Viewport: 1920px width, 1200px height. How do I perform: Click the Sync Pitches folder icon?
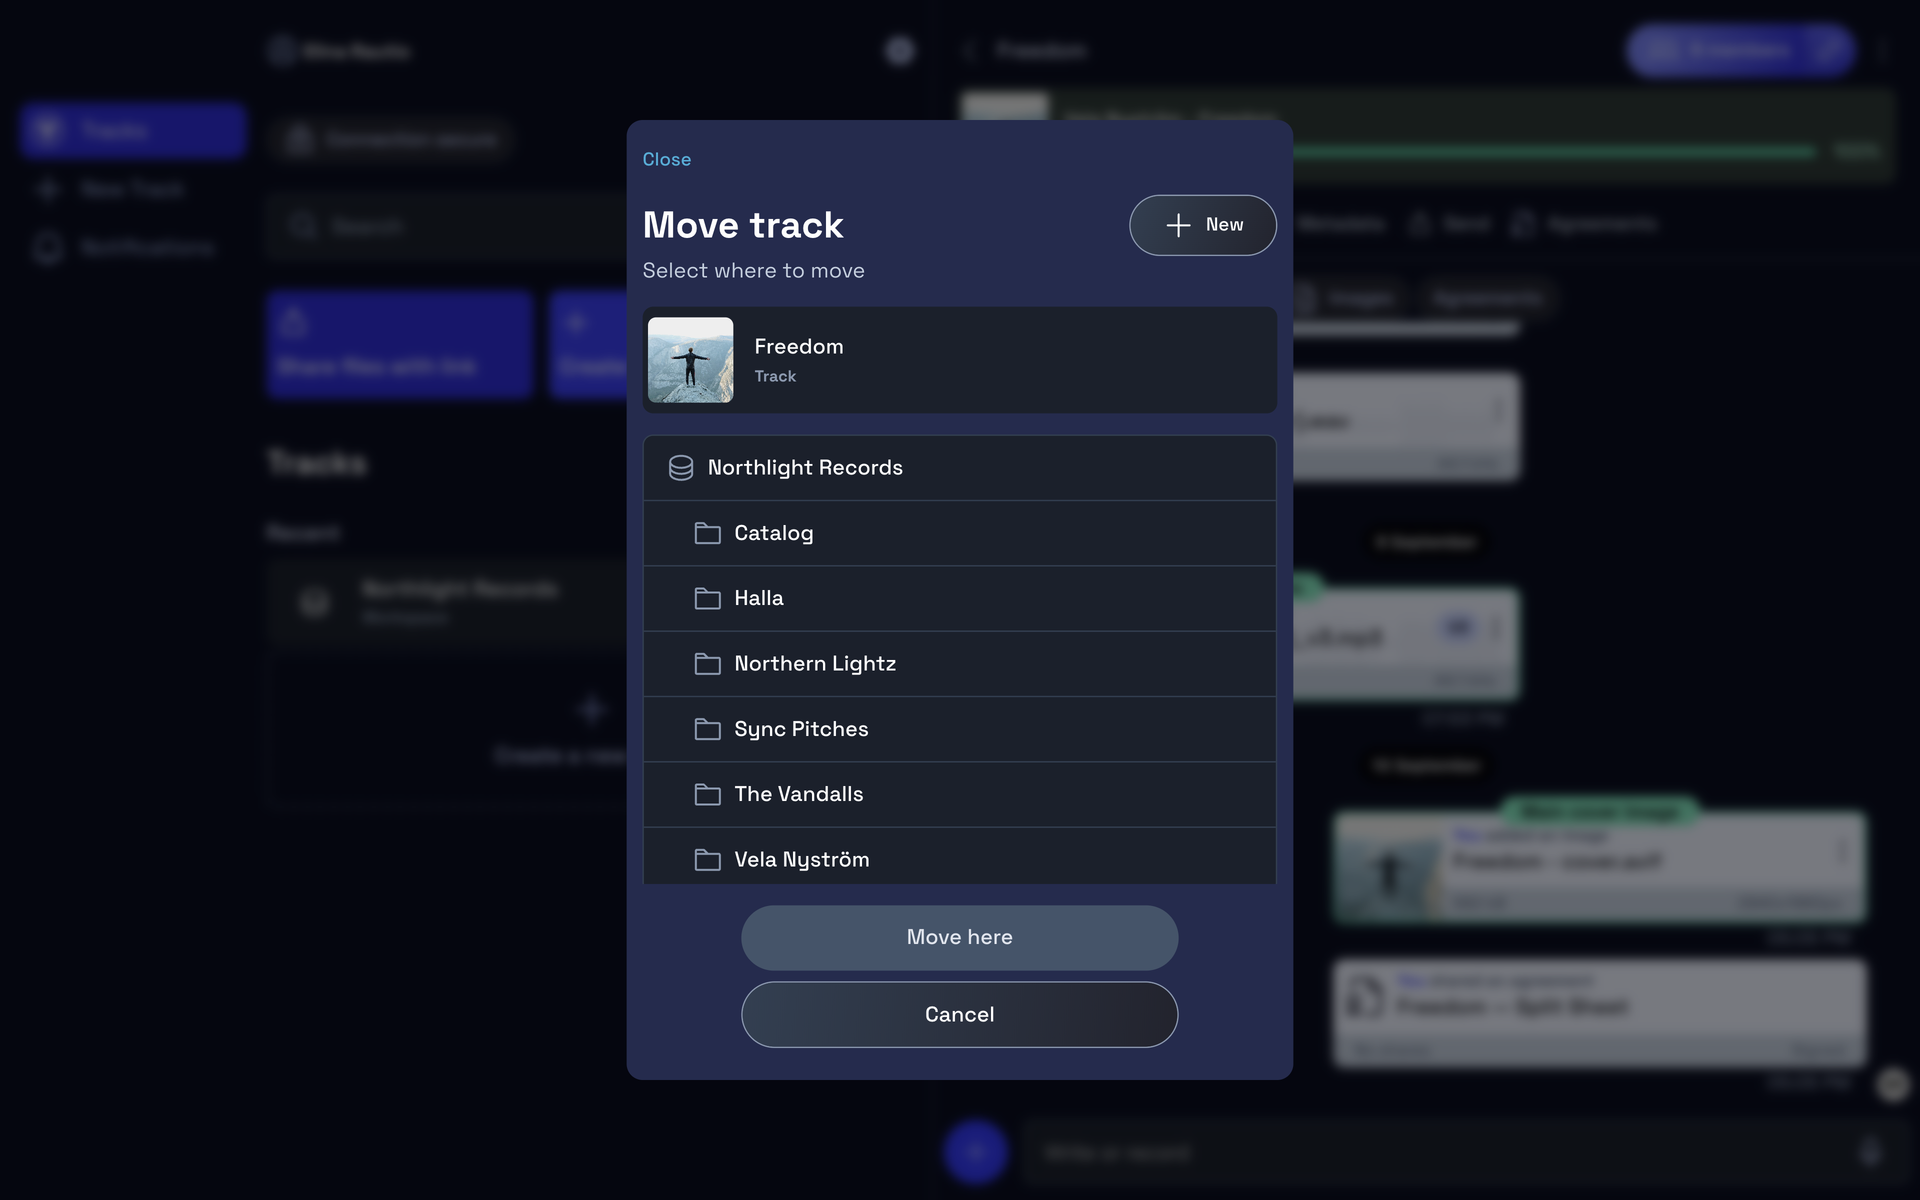(x=707, y=729)
